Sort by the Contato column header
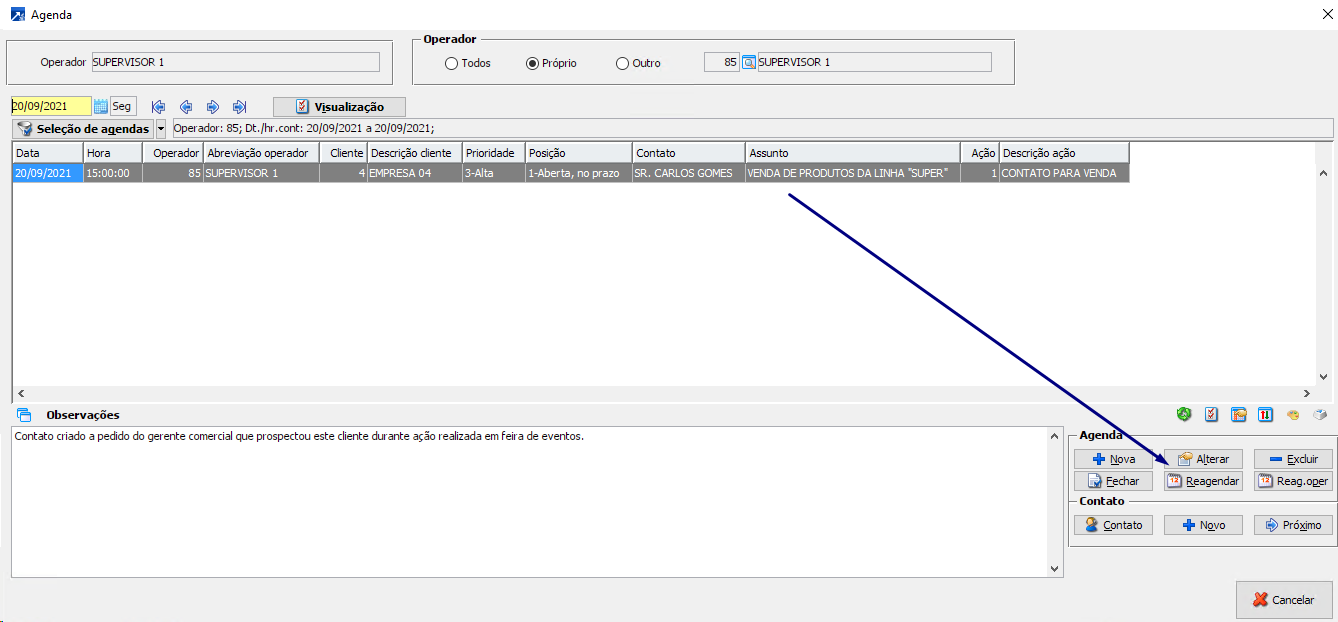 tap(689, 153)
